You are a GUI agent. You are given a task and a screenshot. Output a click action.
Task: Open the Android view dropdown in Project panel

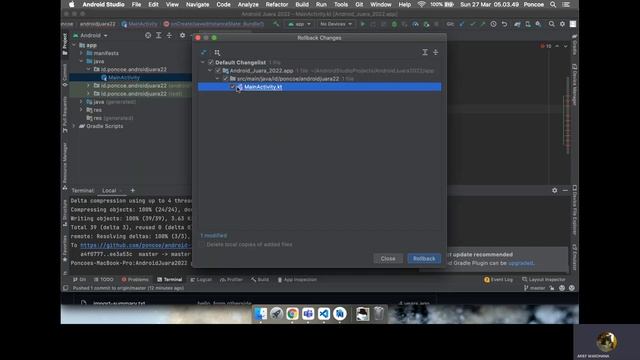[91, 36]
